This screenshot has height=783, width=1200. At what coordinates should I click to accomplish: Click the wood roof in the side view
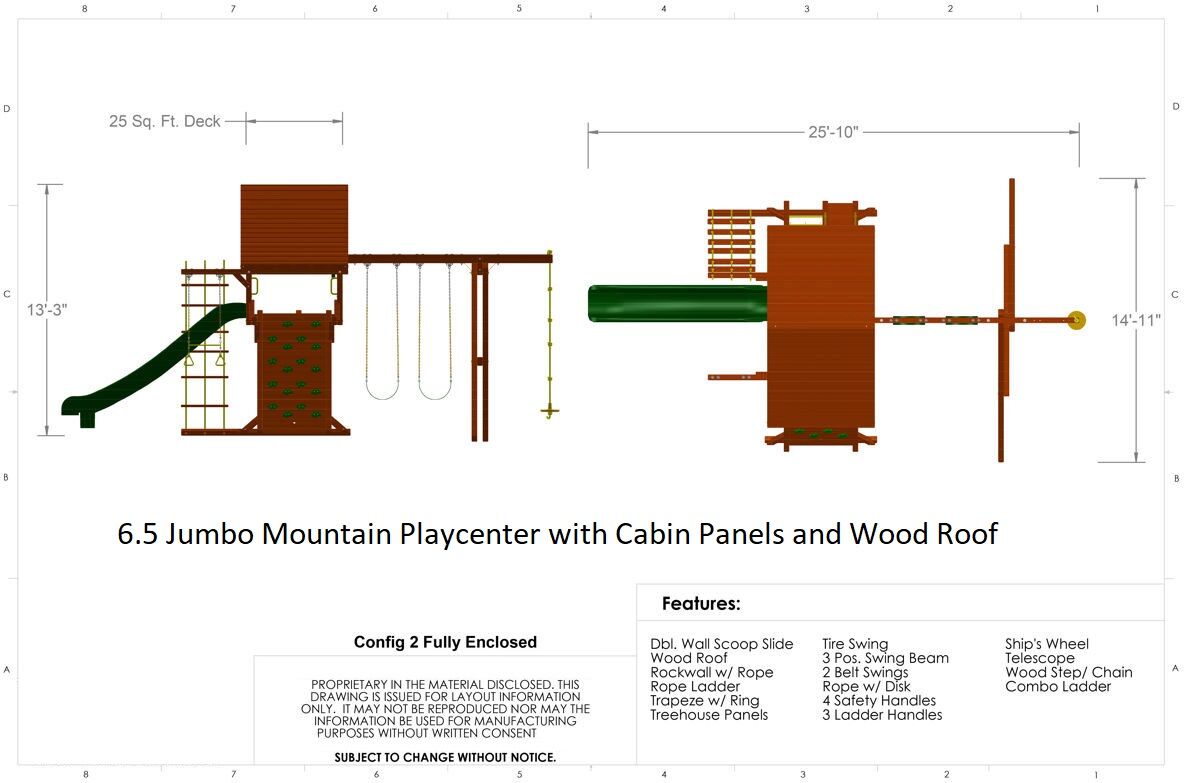pyautogui.click(x=294, y=224)
